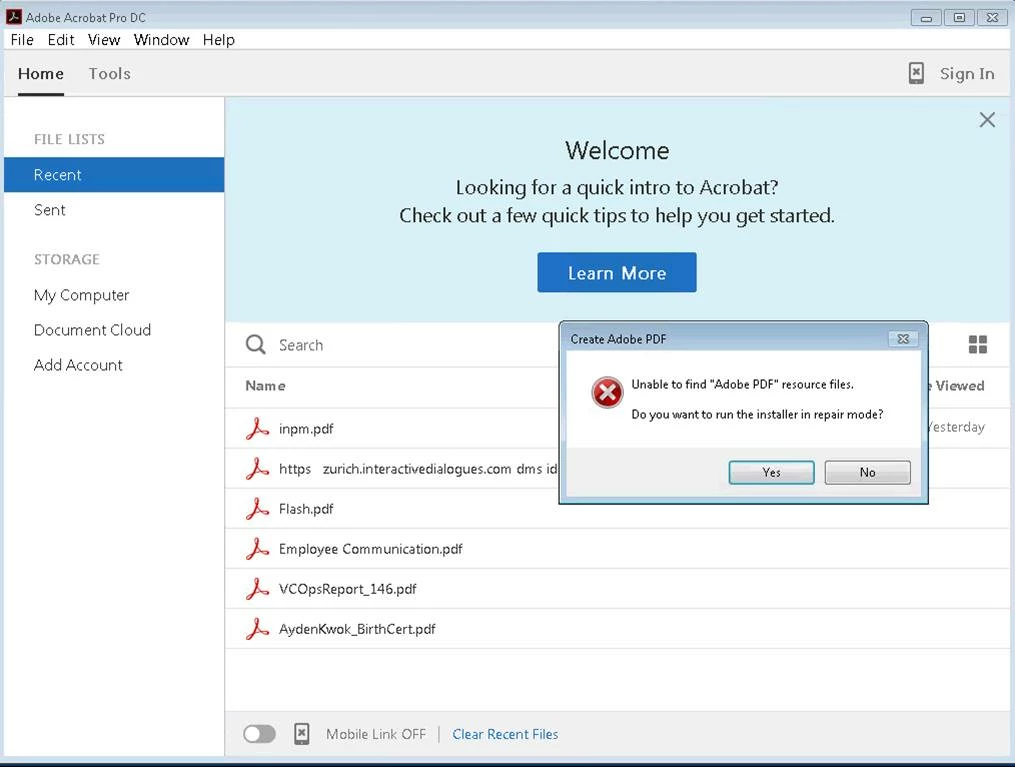Screen dimensions: 1015x767
Task: Click the mobile link phone icon in footer
Action: tap(302, 734)
